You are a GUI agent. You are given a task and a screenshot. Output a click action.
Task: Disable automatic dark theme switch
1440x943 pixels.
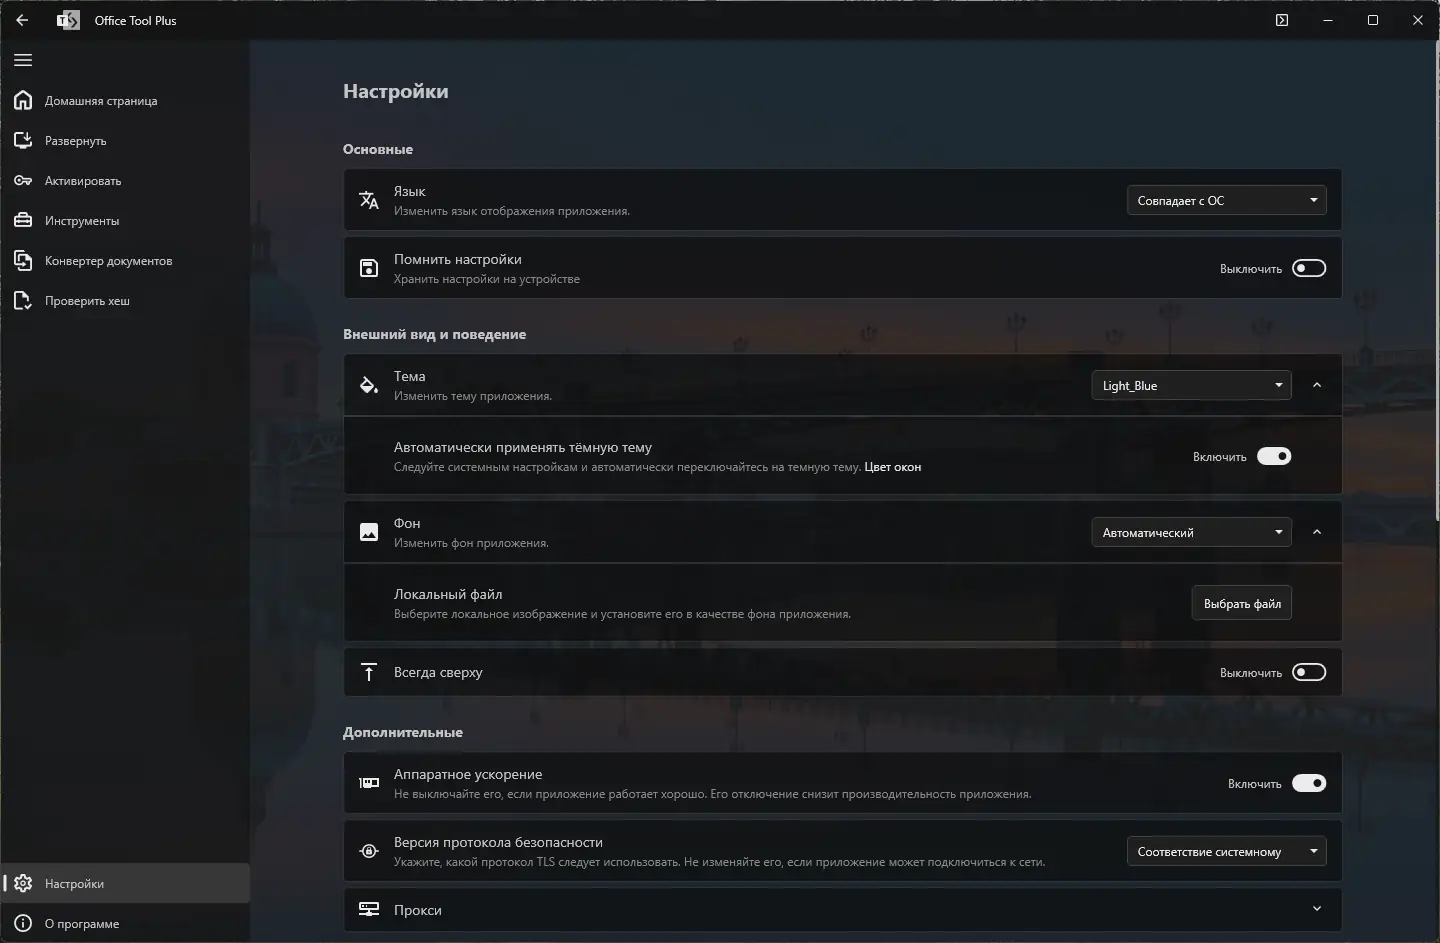coord(1274,456)
